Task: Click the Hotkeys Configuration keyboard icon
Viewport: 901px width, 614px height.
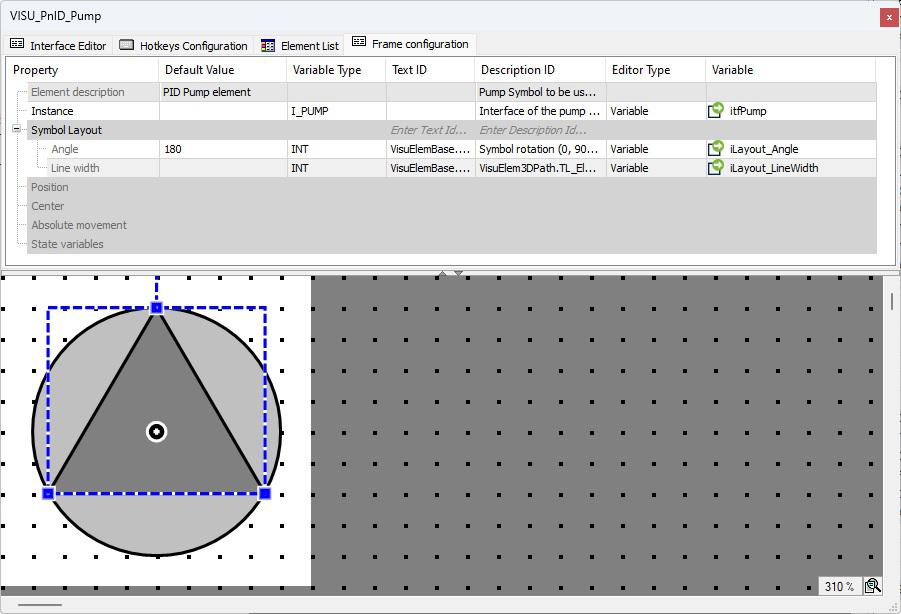Action: point(127,44)
